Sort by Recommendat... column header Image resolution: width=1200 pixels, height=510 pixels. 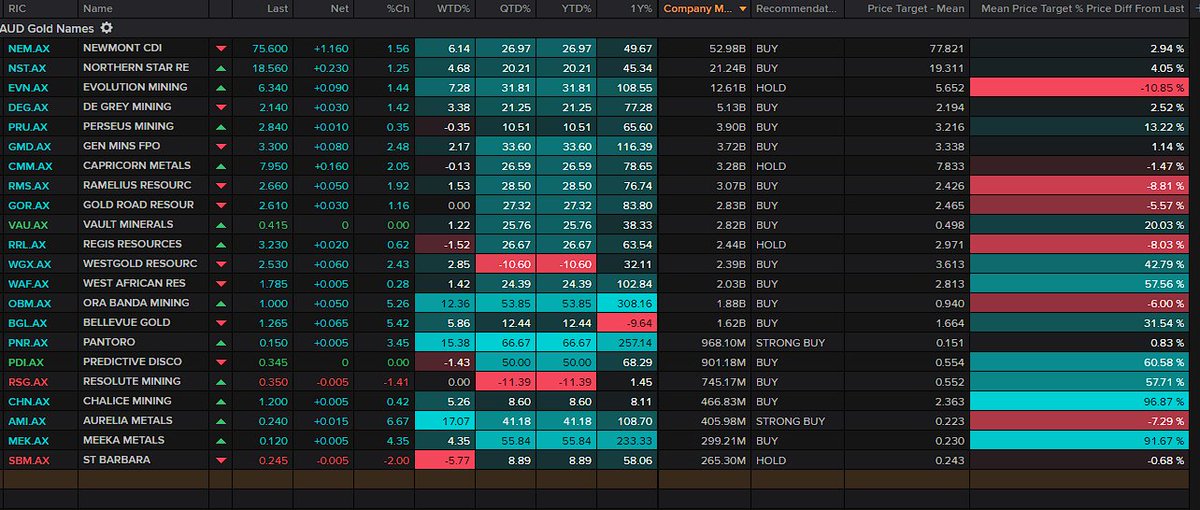(x=796, y=8)
